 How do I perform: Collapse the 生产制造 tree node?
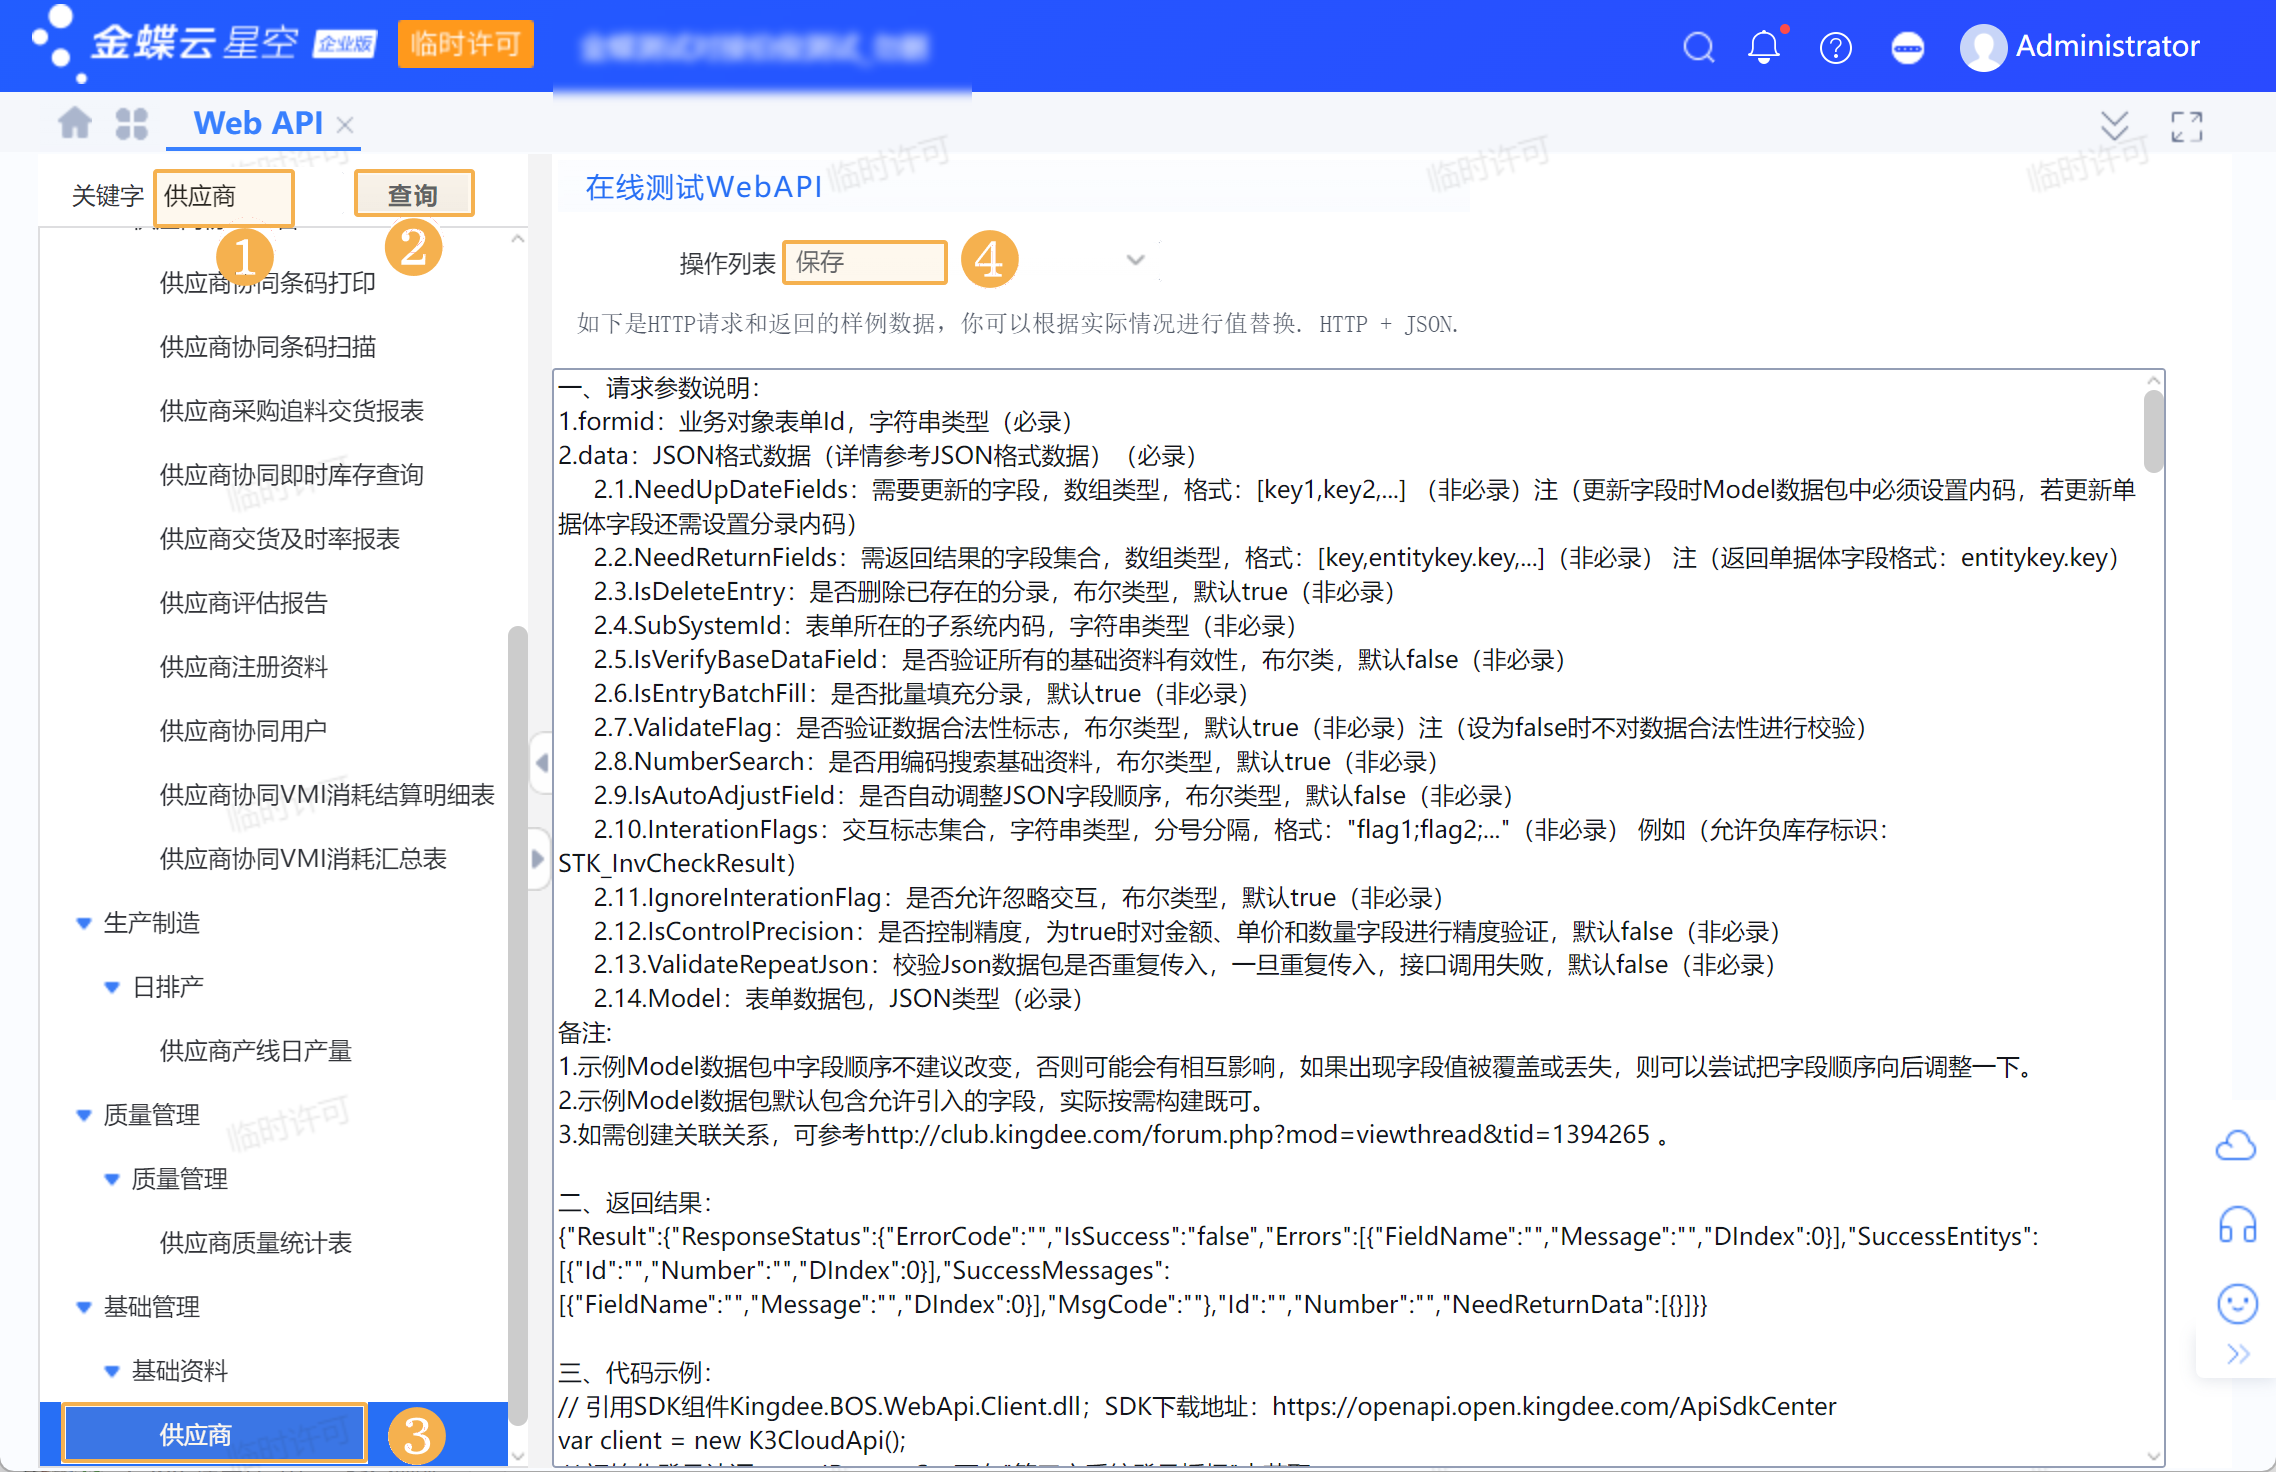tap(84, 923)
